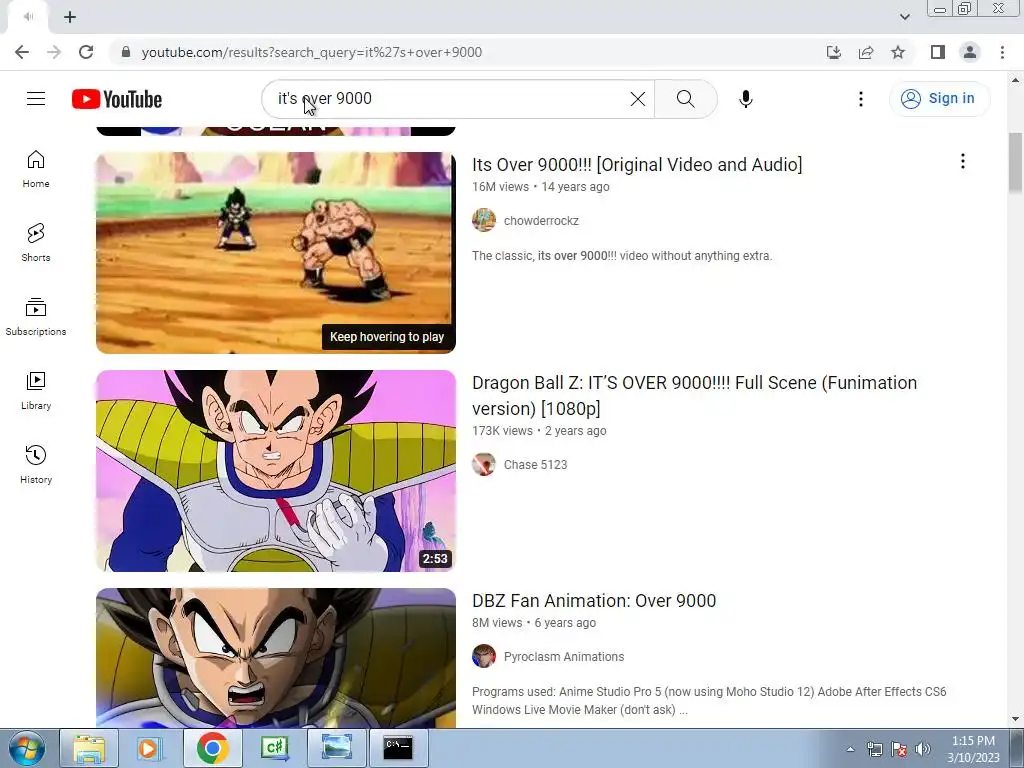1024x768 pixels.
Task: Open the C# application taskbar icon
Action: click(x=274, y=748)
